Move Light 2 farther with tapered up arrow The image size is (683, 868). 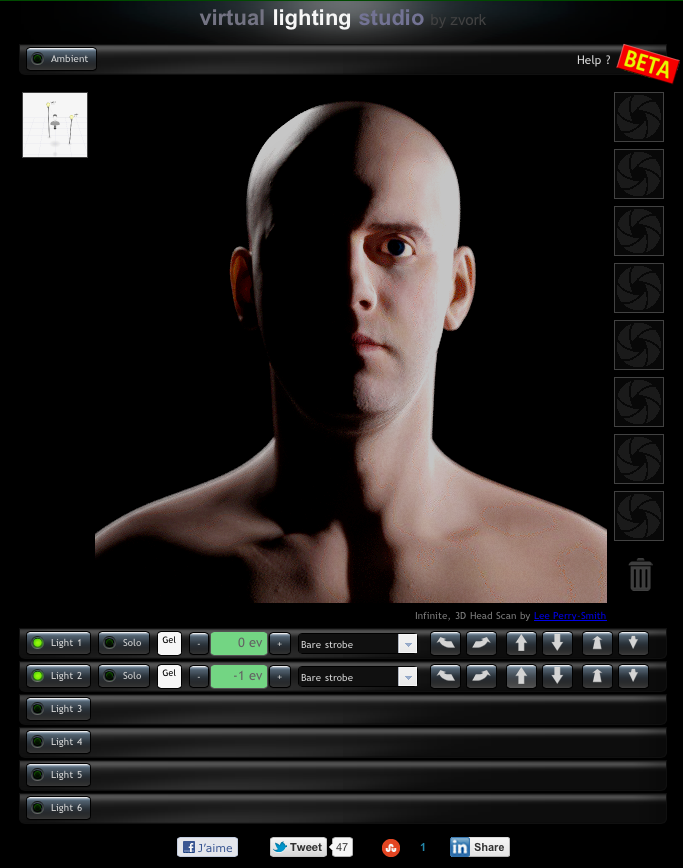coord(597,676)
